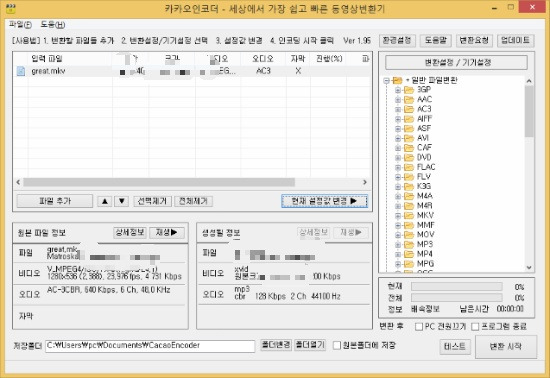
Task: Select the MMF folder icon
Action: pos(409,225)
